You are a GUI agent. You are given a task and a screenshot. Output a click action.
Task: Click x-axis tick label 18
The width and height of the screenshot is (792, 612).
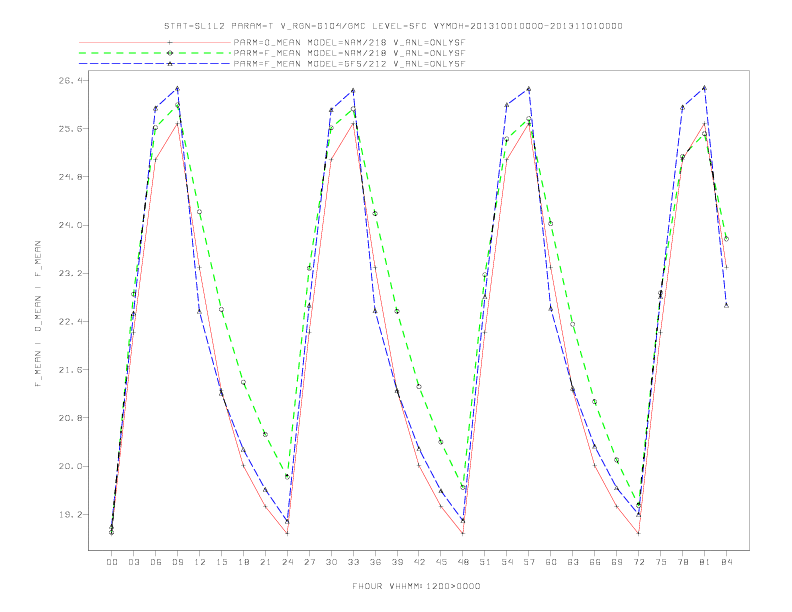[x=243, y=562]
